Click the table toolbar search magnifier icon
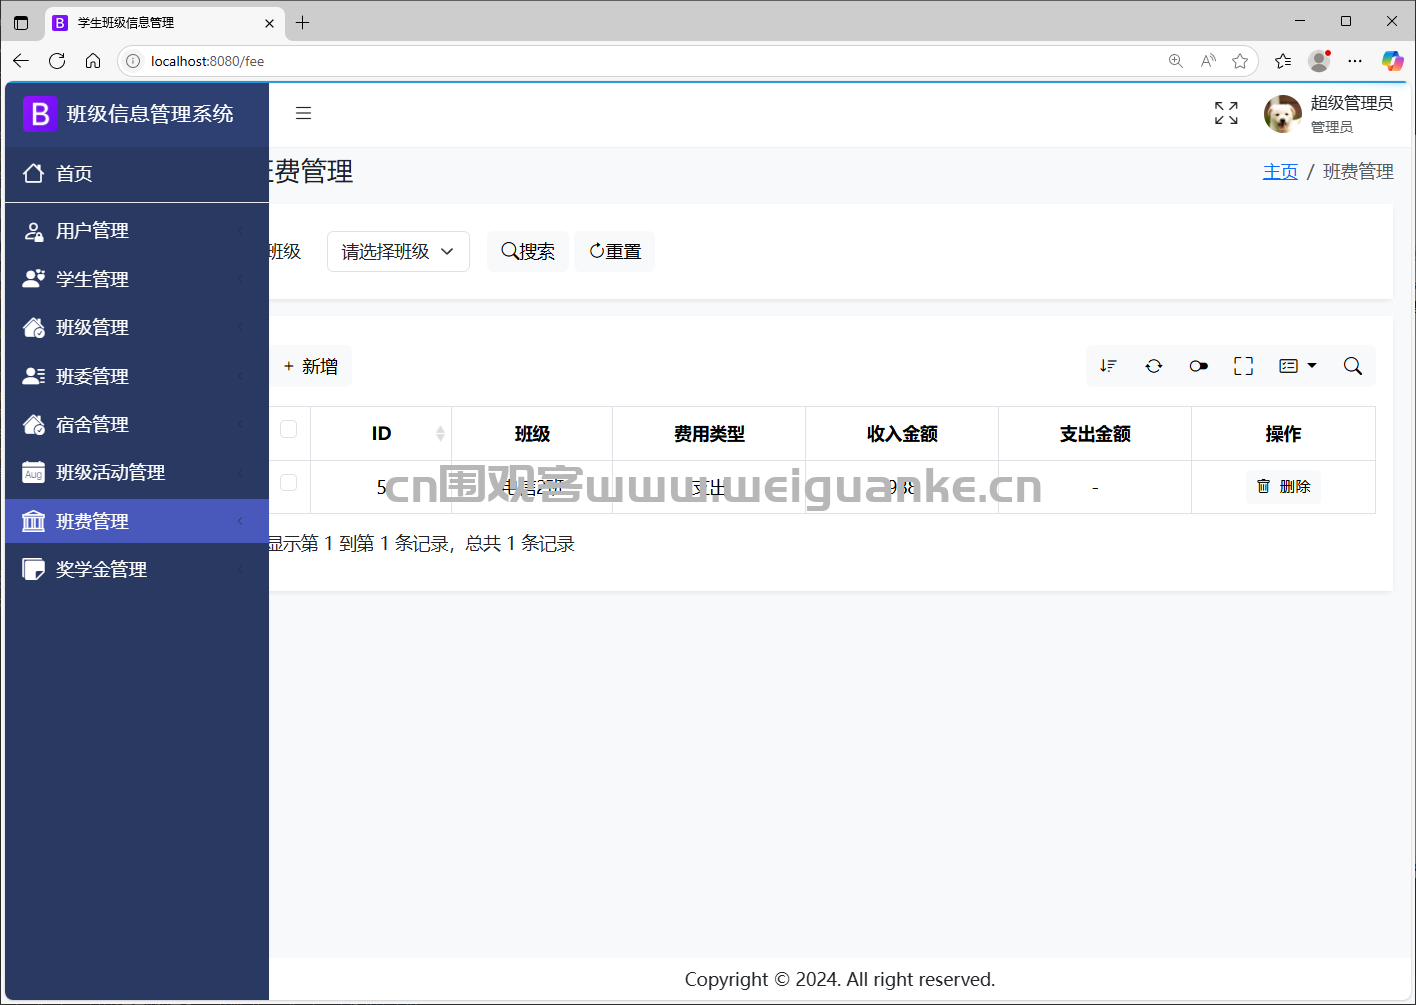 coord(1352,366)
